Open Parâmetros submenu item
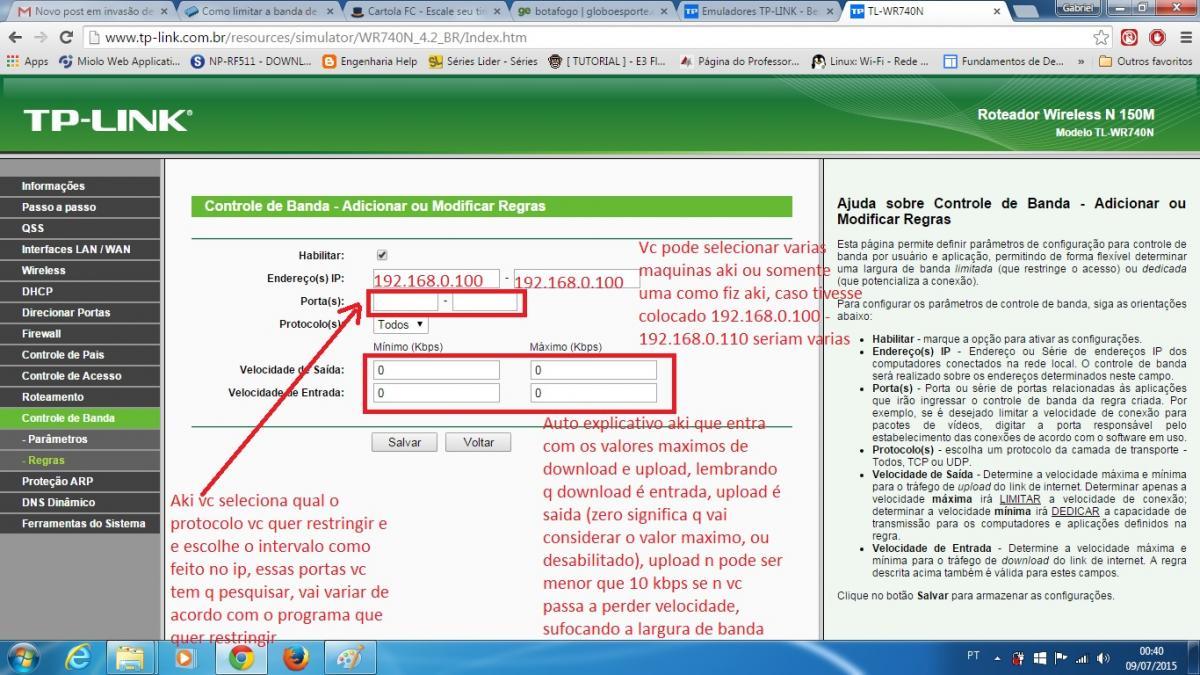This screenshot has width=1200, height=675. pos(80,439)
